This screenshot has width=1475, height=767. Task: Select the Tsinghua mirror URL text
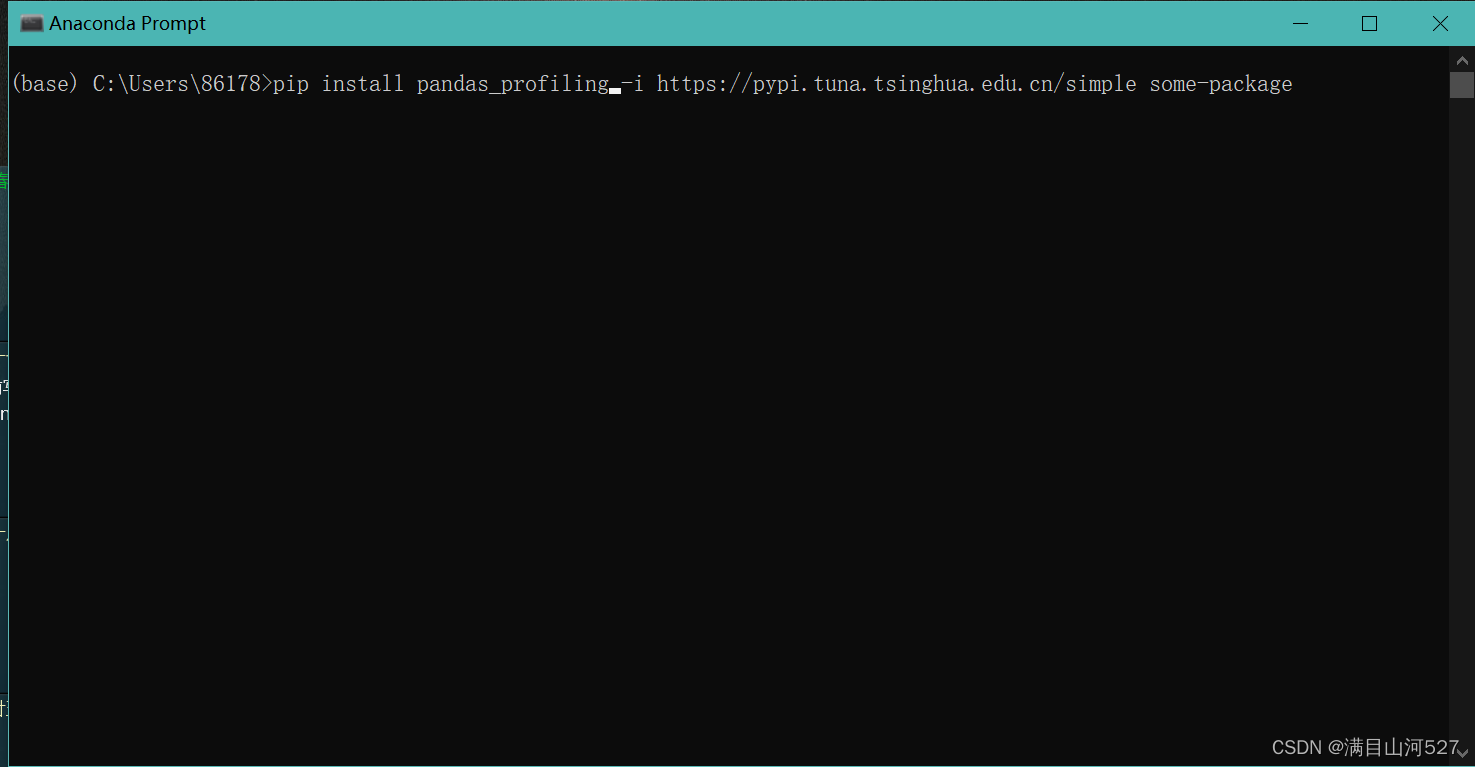[895, 84]
